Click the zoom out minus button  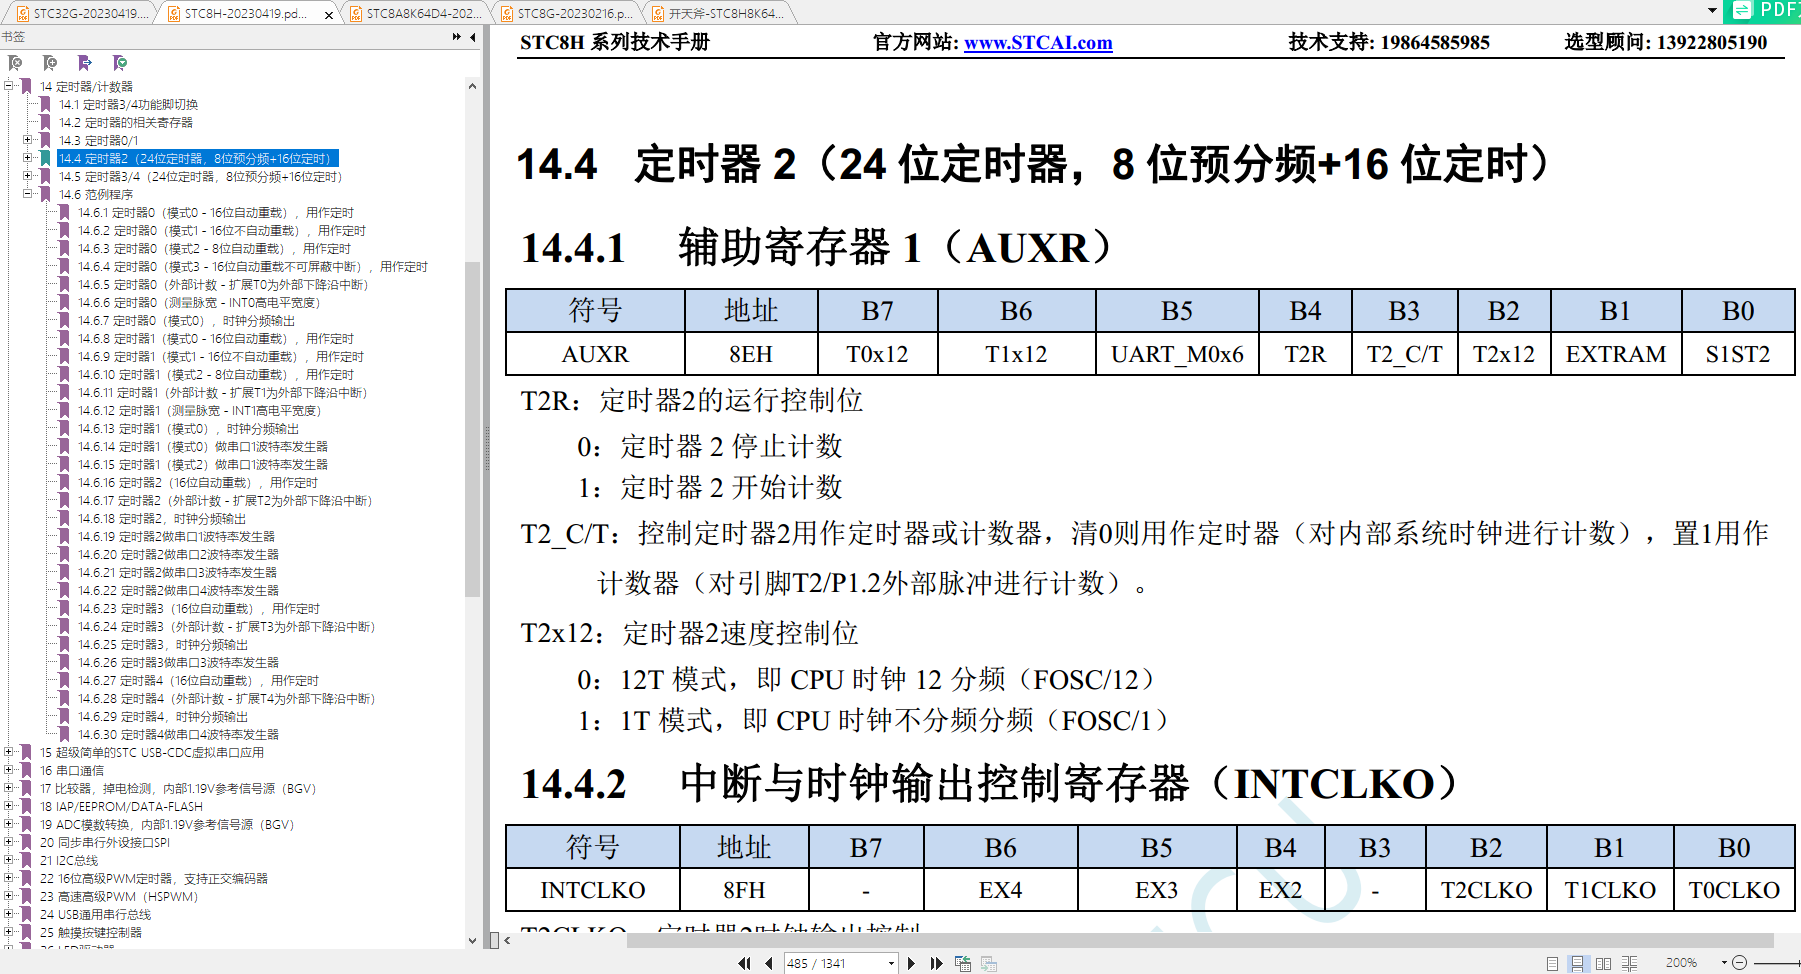click(x=1739, y=963)
